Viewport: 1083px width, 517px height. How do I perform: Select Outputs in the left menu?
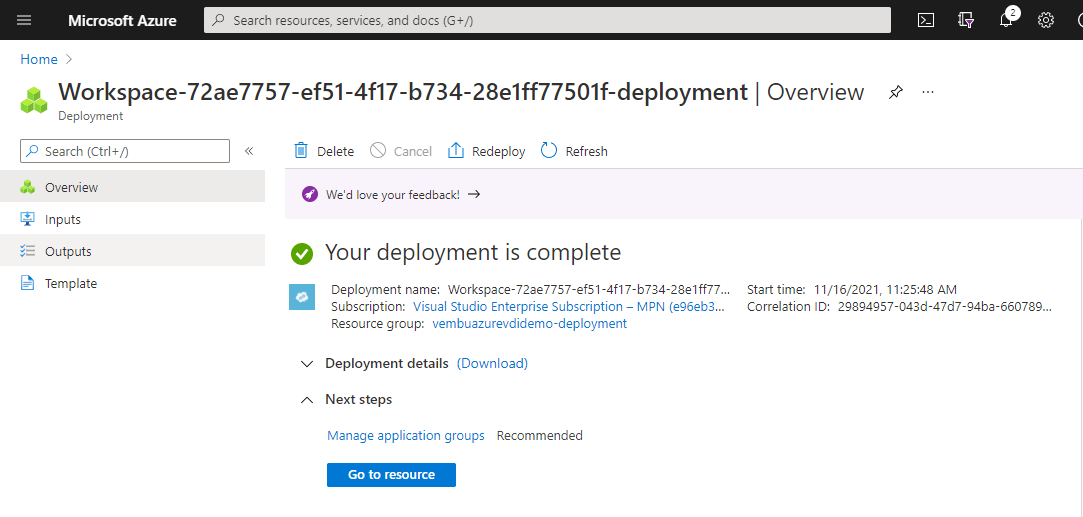coord(132,251)
